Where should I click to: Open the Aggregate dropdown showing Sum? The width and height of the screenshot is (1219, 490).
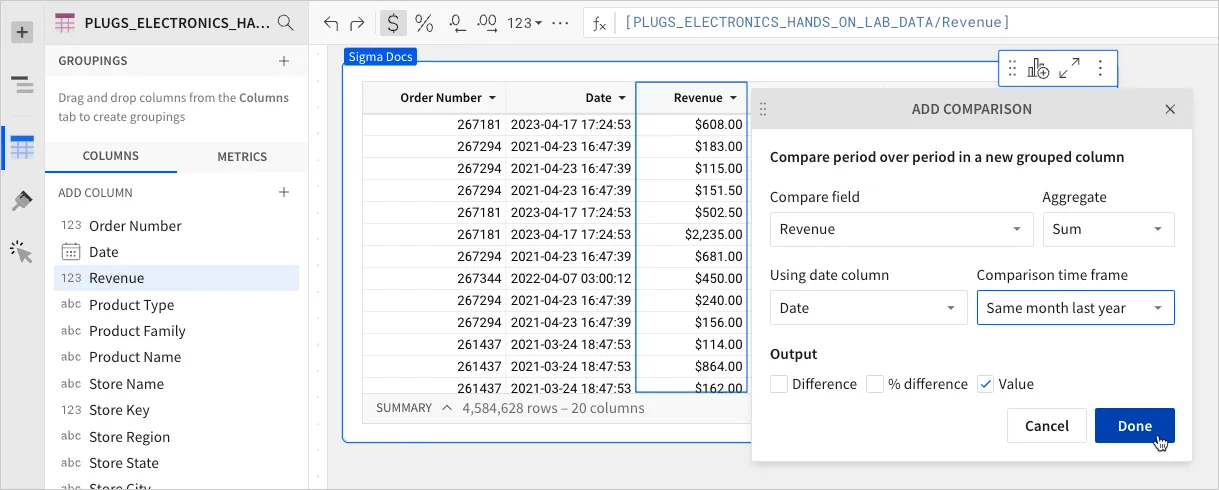coord(1108,229)
